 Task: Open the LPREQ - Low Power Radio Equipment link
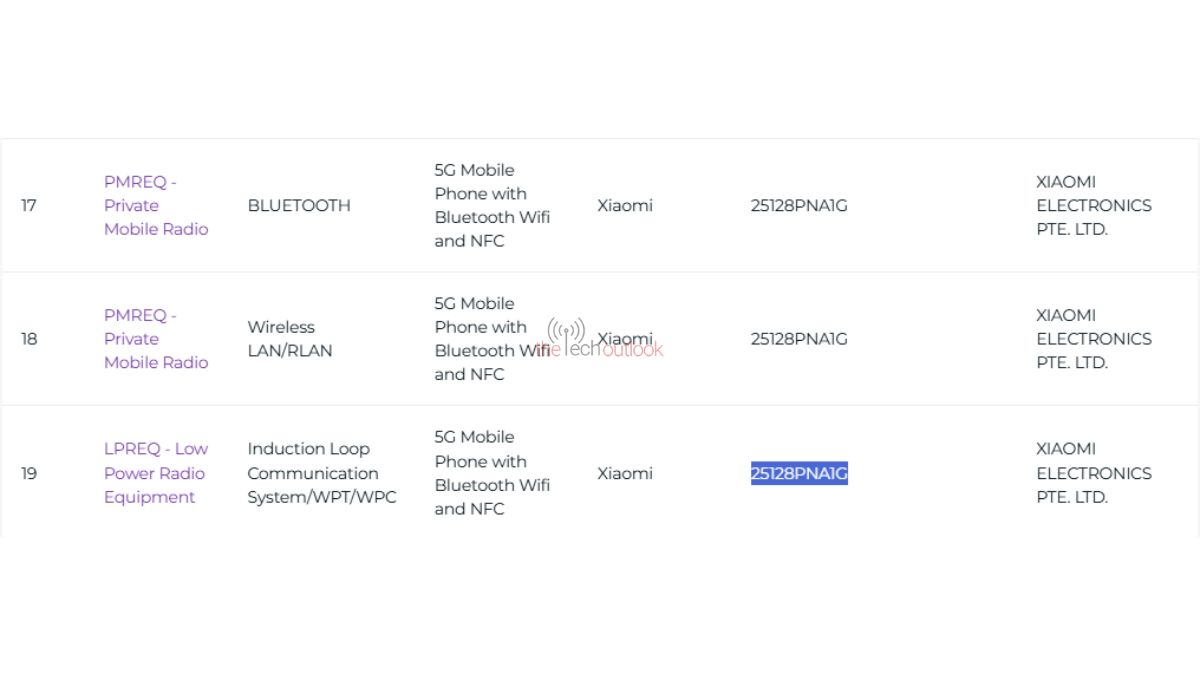pyautogui.click(x=155, y=473)
